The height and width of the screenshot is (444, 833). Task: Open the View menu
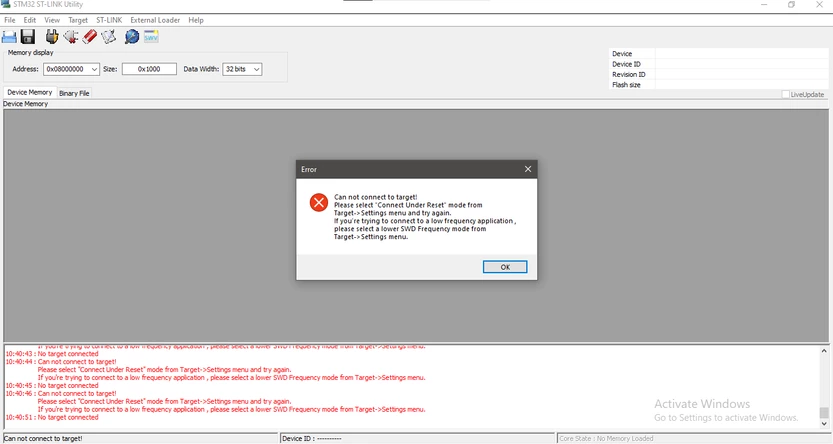(x=52, y=20)
